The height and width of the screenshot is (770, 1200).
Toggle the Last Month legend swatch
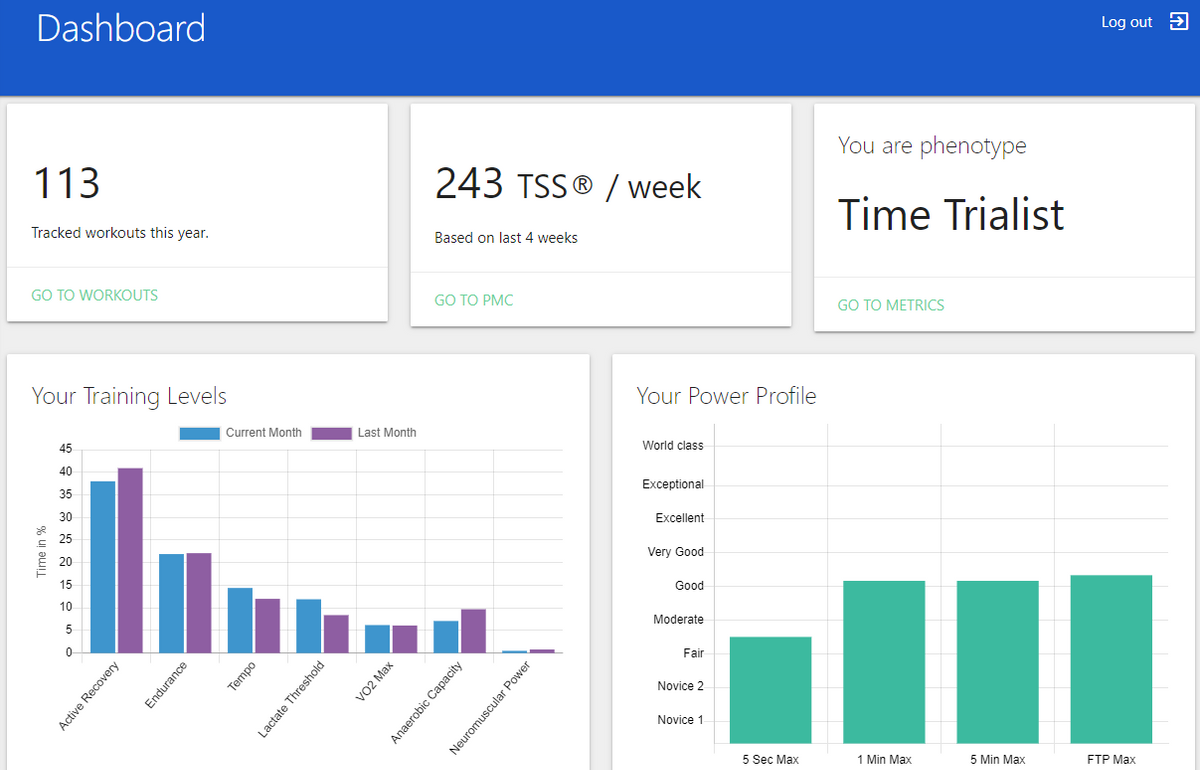(x=331, y=433)
